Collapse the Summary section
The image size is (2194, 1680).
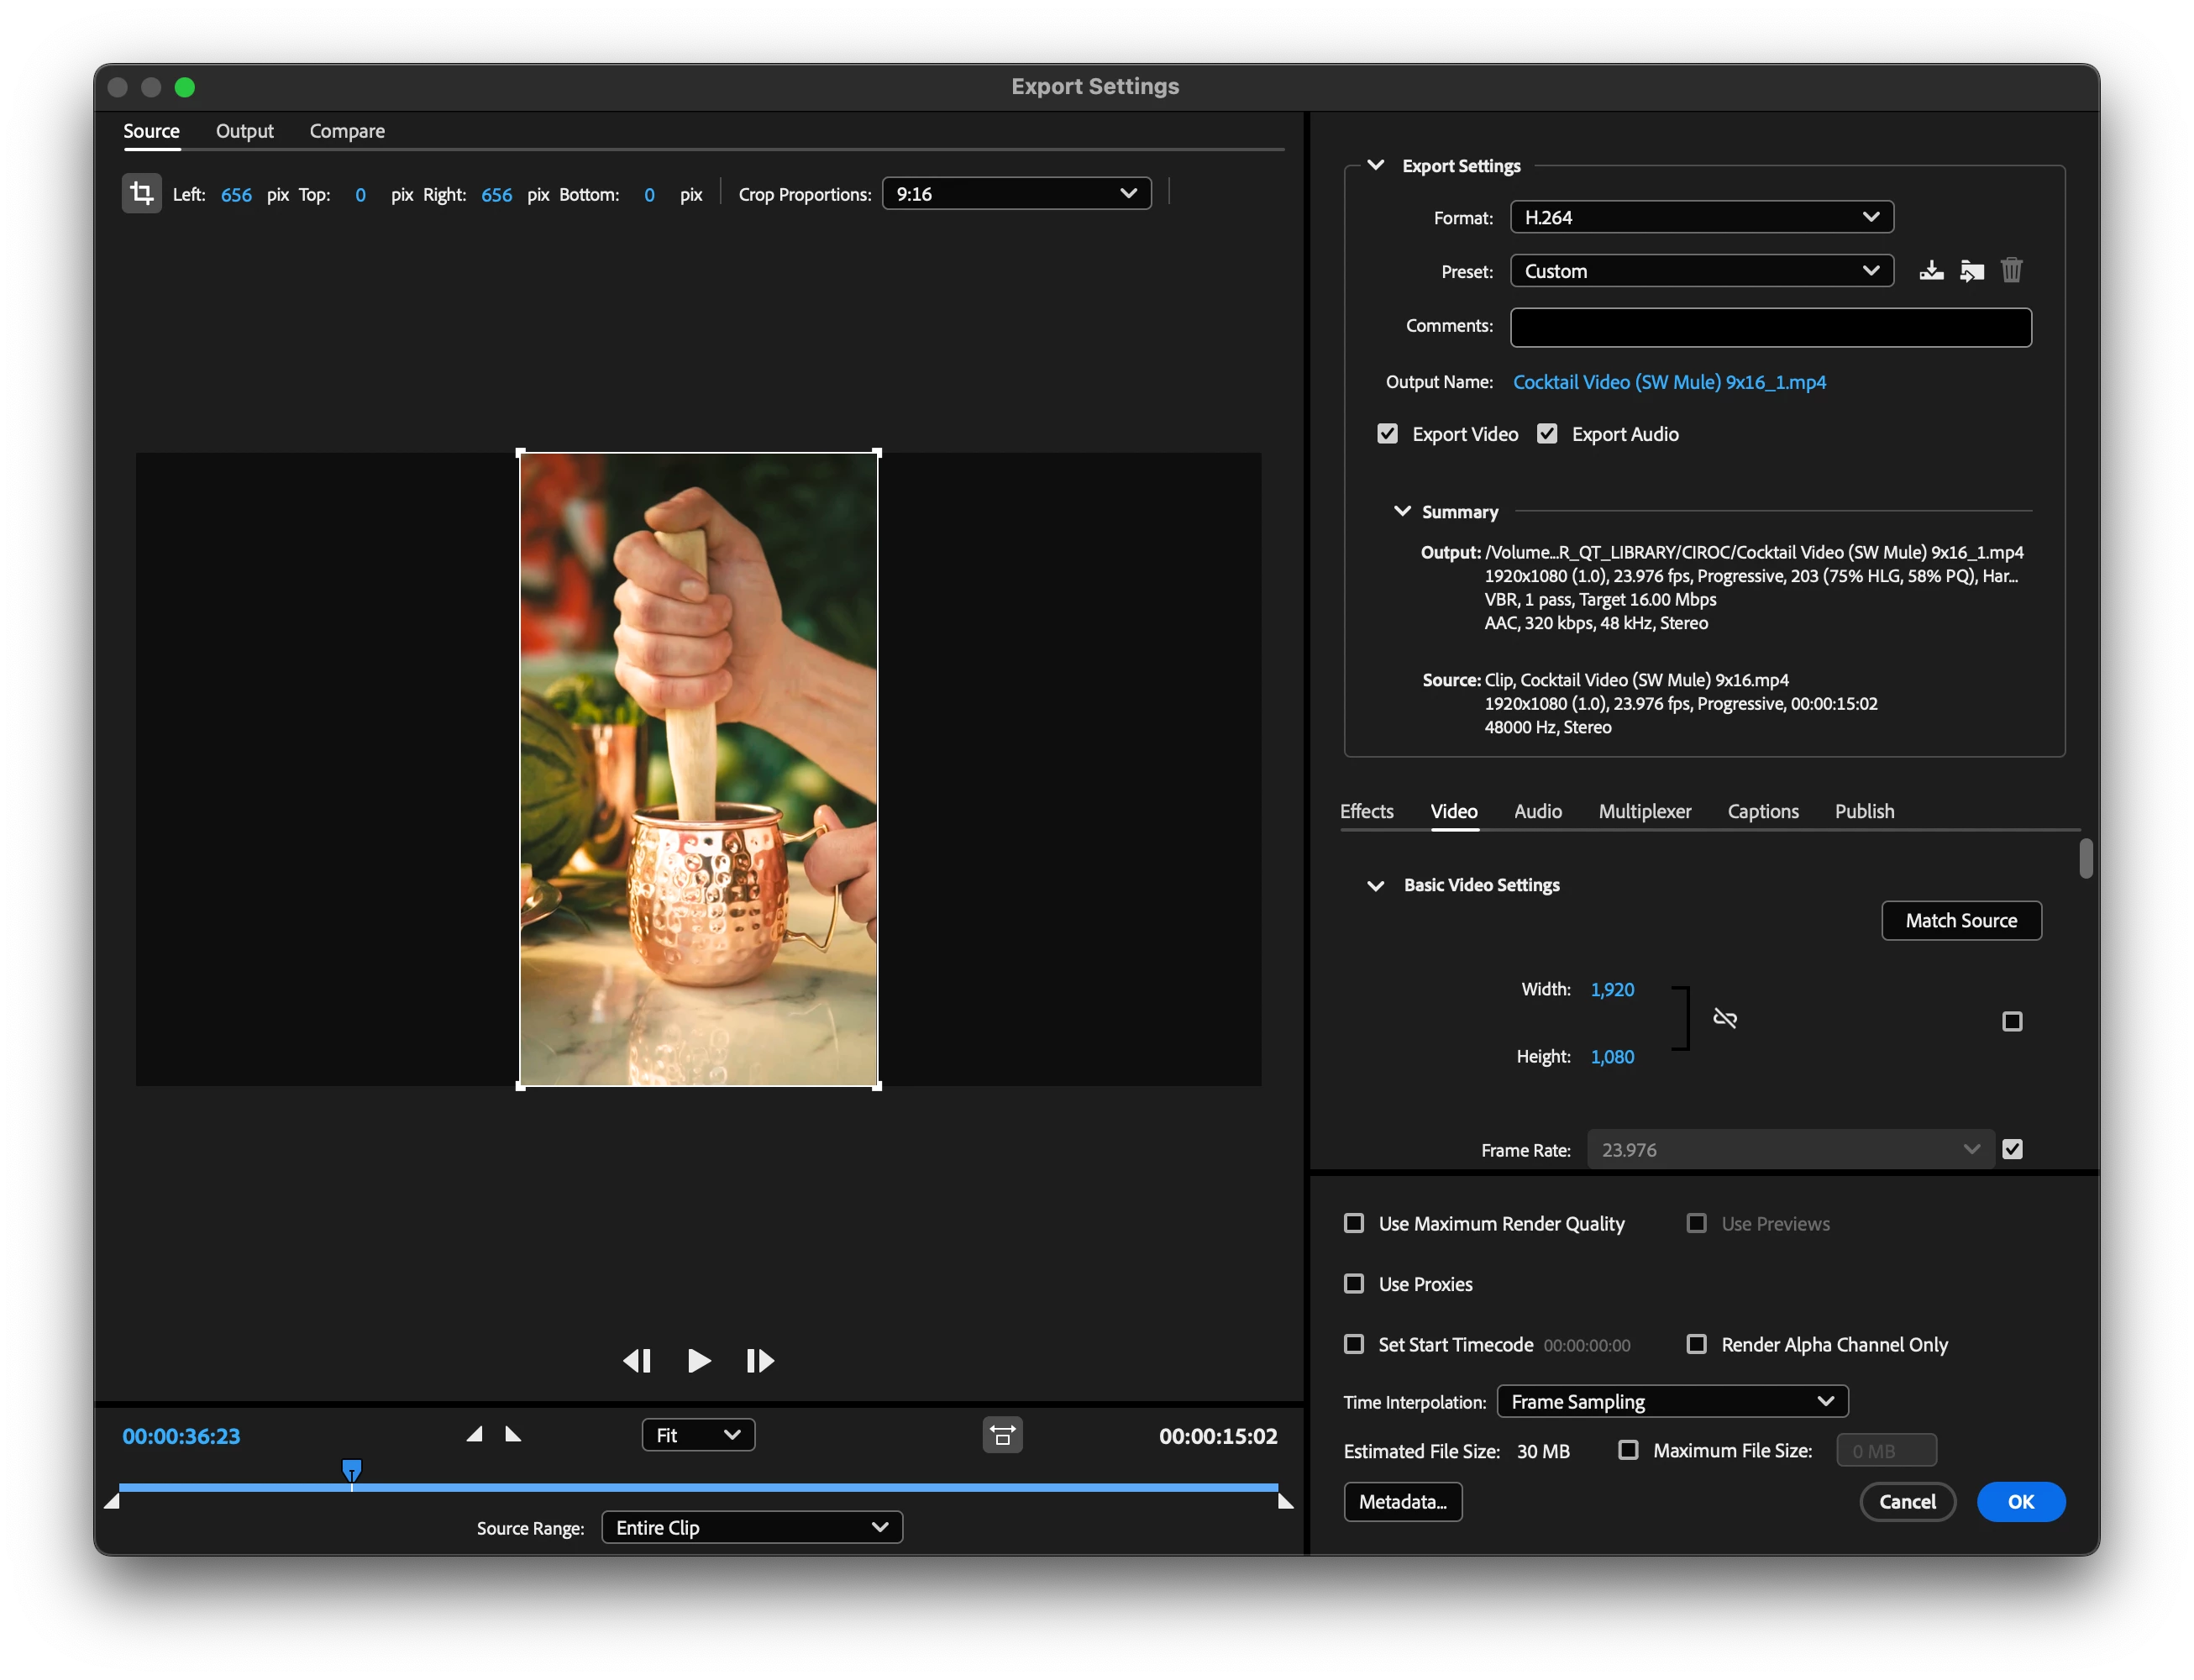[1402, 511]
